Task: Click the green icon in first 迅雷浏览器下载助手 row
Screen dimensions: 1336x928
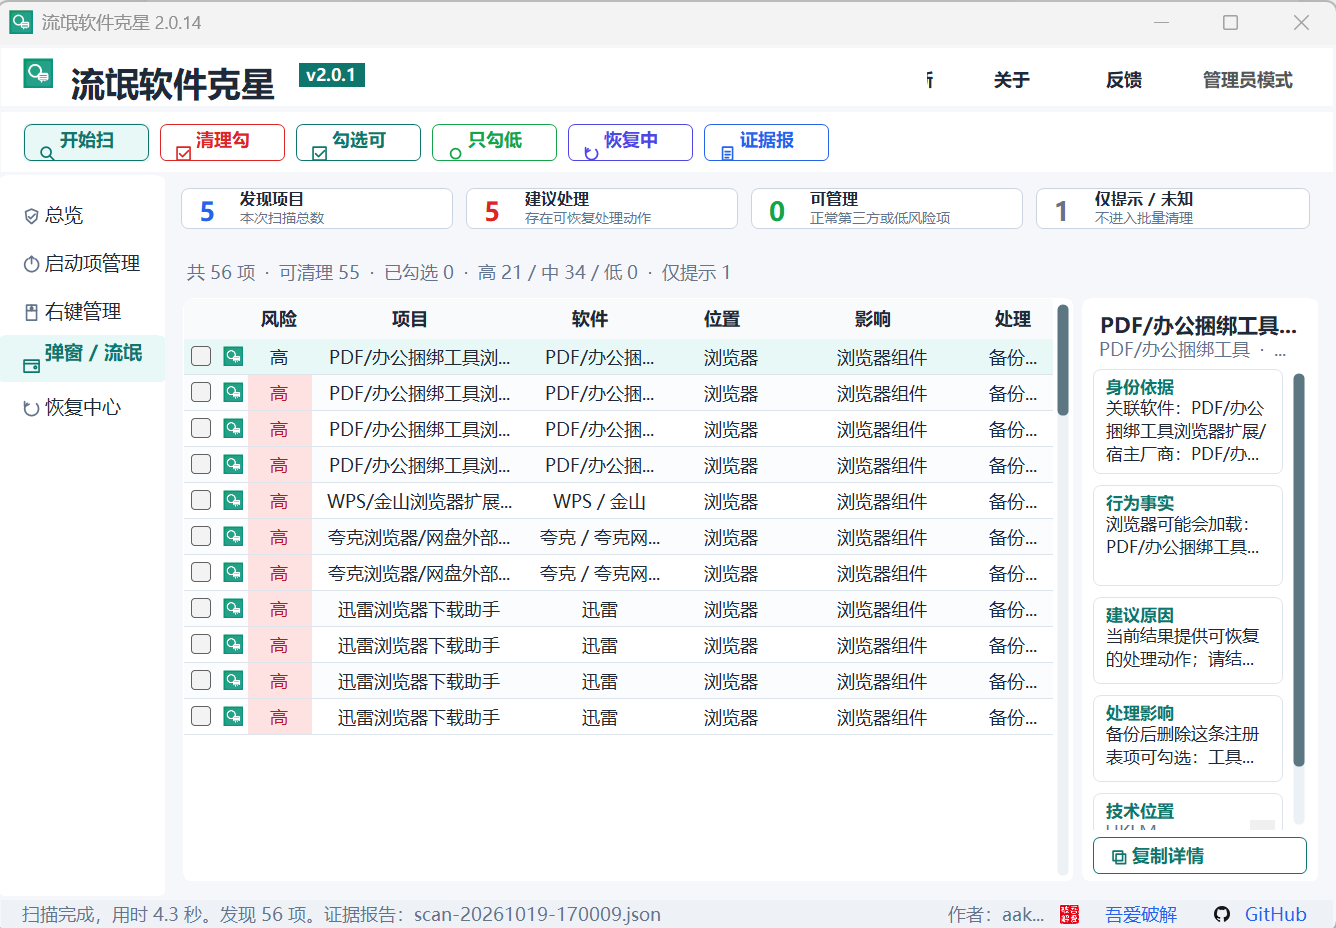Action: click(x=233, y=608)
